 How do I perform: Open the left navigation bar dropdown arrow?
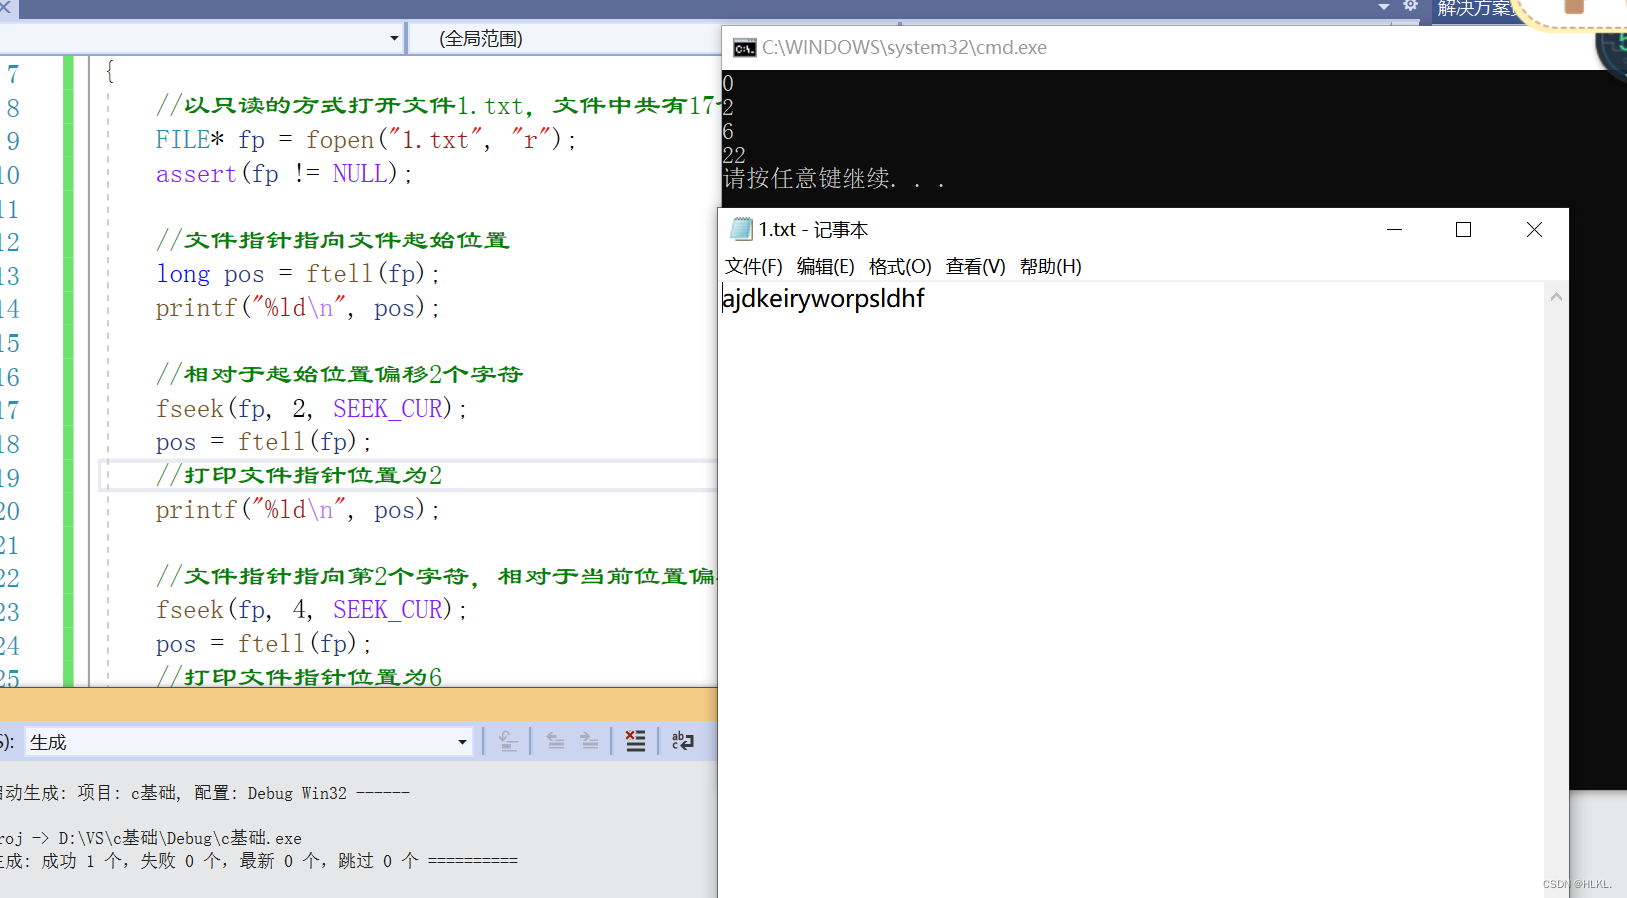click(x=394, y=39)
